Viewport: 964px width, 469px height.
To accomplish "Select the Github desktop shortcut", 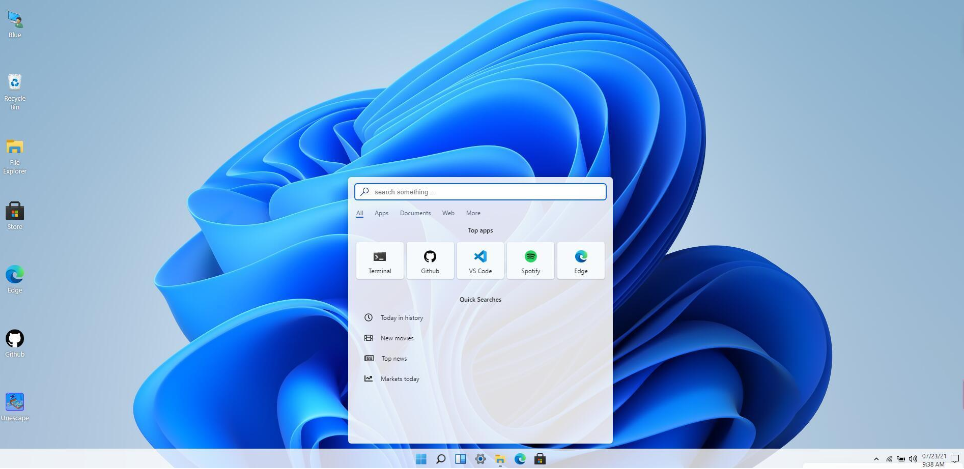I will [x=15, y=339].
